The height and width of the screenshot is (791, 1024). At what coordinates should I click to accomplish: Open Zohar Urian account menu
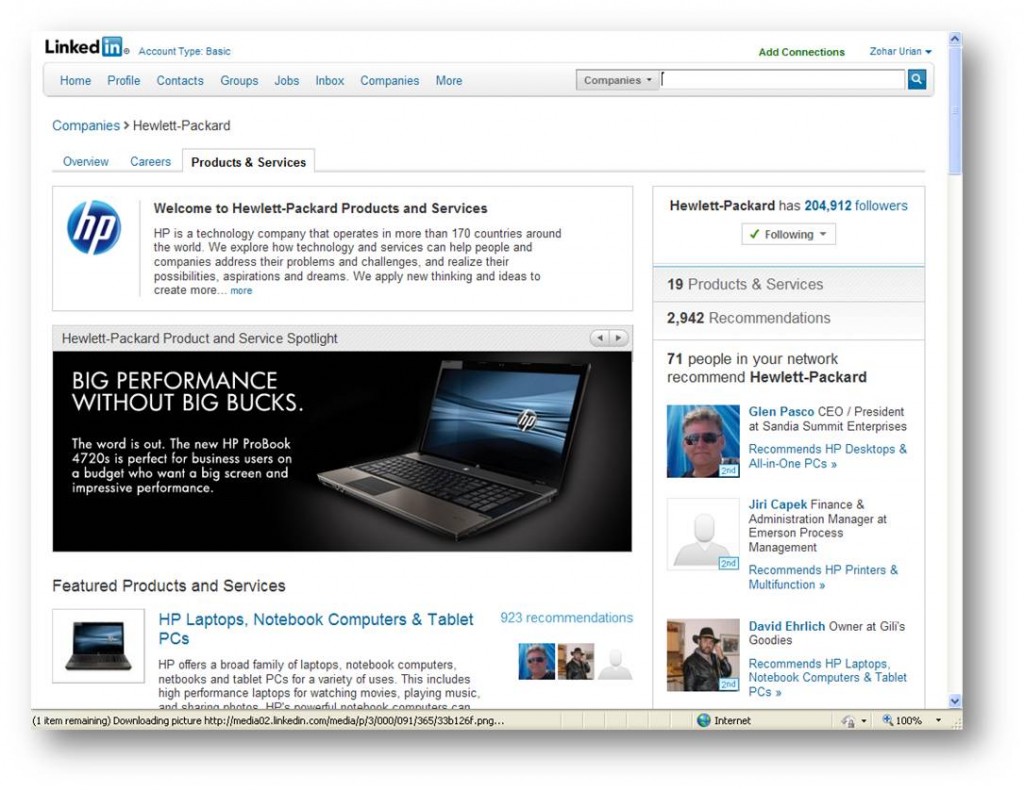click(900, 51)
